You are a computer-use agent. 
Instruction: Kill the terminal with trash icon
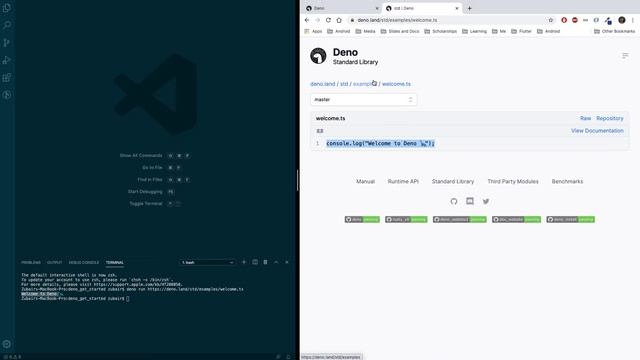pyautogui.click(x=265, y=262)
